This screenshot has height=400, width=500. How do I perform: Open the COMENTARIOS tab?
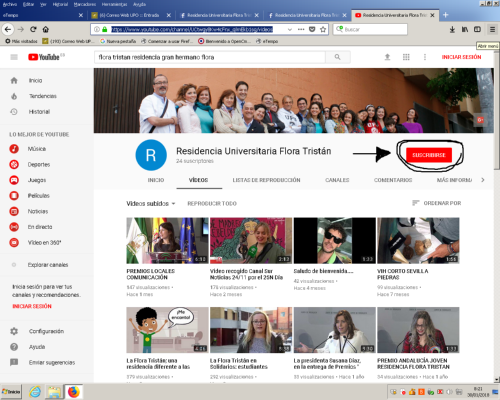(393, 180)
